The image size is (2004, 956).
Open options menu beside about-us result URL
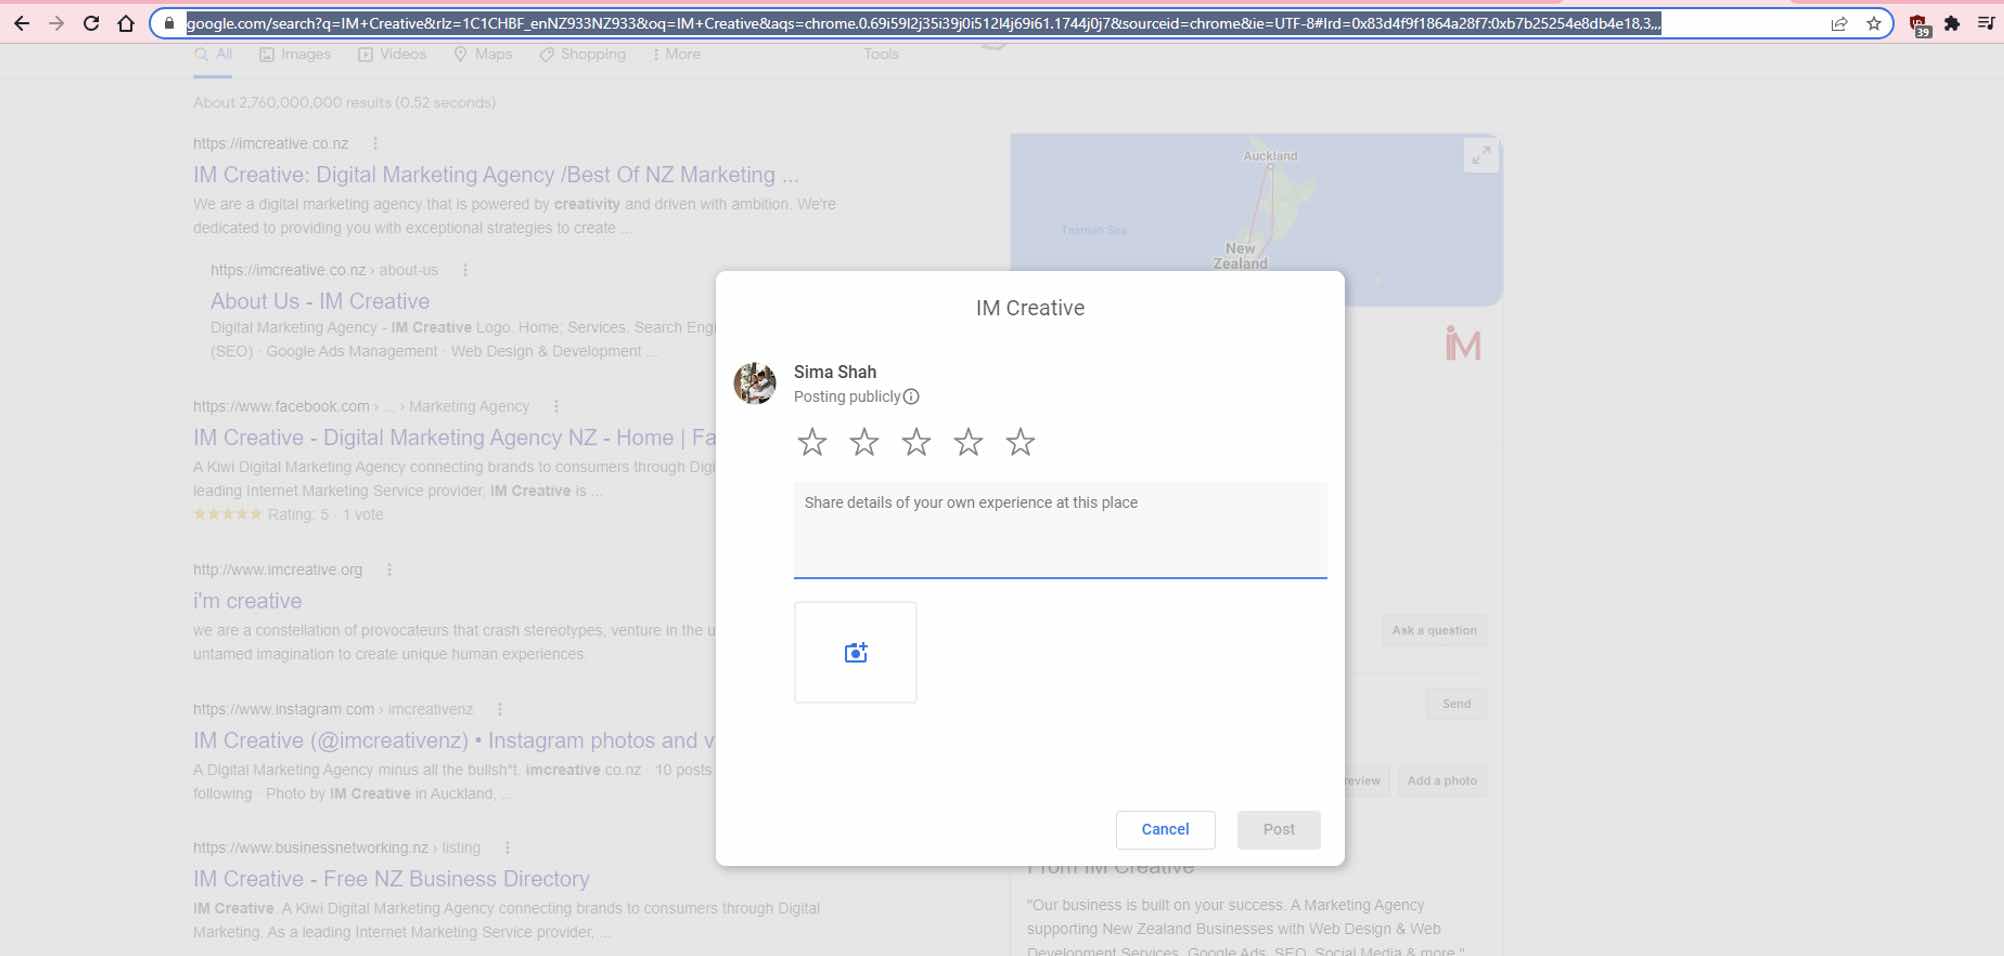465,270
